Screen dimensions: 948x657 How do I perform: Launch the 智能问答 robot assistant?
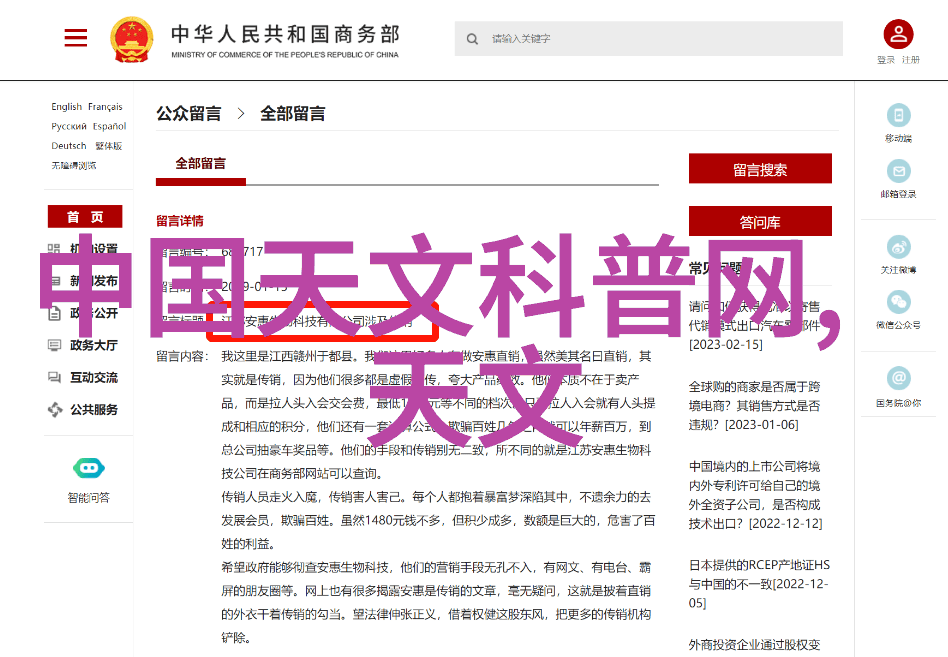(89, 468)
